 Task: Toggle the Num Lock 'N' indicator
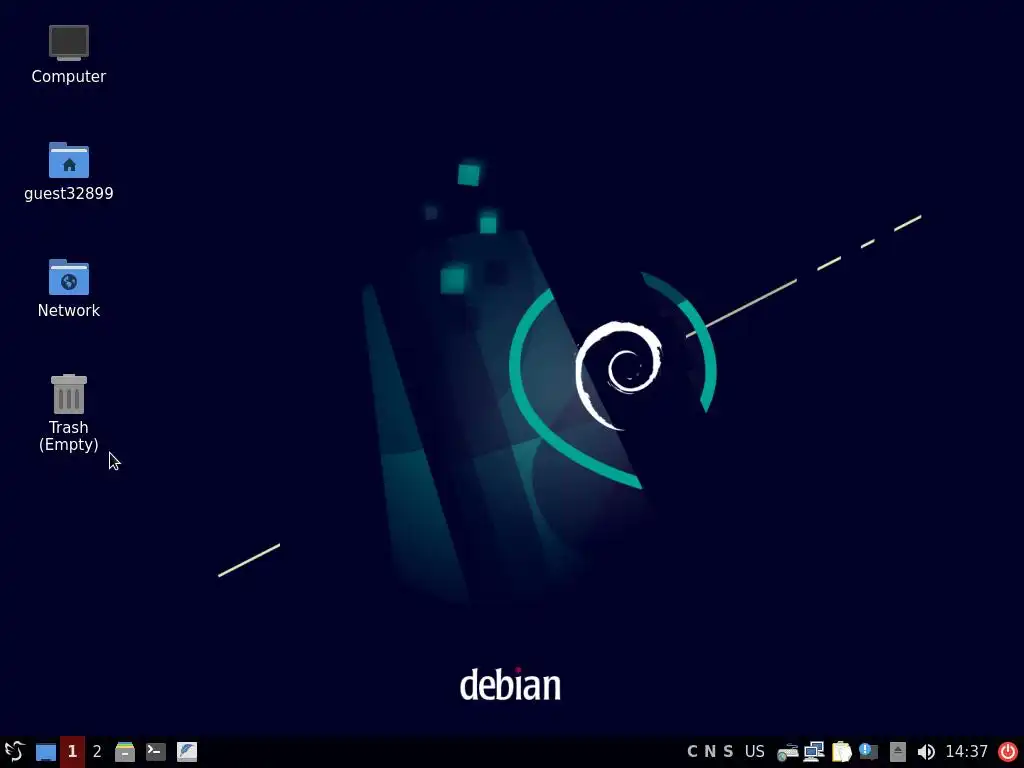pyautogui.click(x=710, y=752)
